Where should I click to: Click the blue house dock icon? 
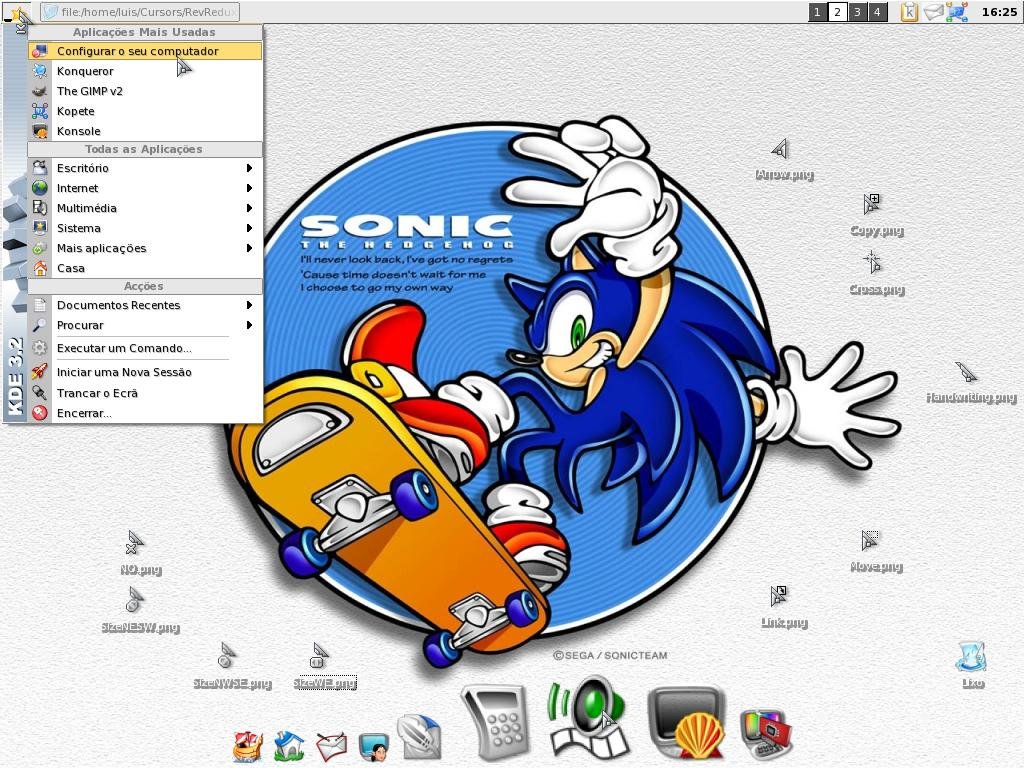click(x=289, y=746)
